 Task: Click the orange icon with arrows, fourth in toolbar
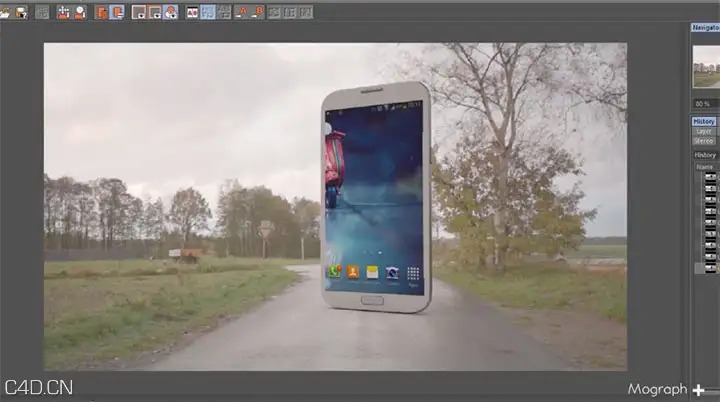tap(63, 12)
